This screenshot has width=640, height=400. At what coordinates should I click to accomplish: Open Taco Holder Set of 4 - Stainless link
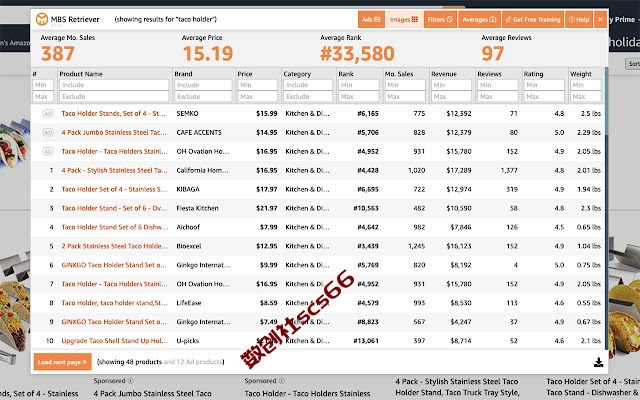tap(114, 189)
